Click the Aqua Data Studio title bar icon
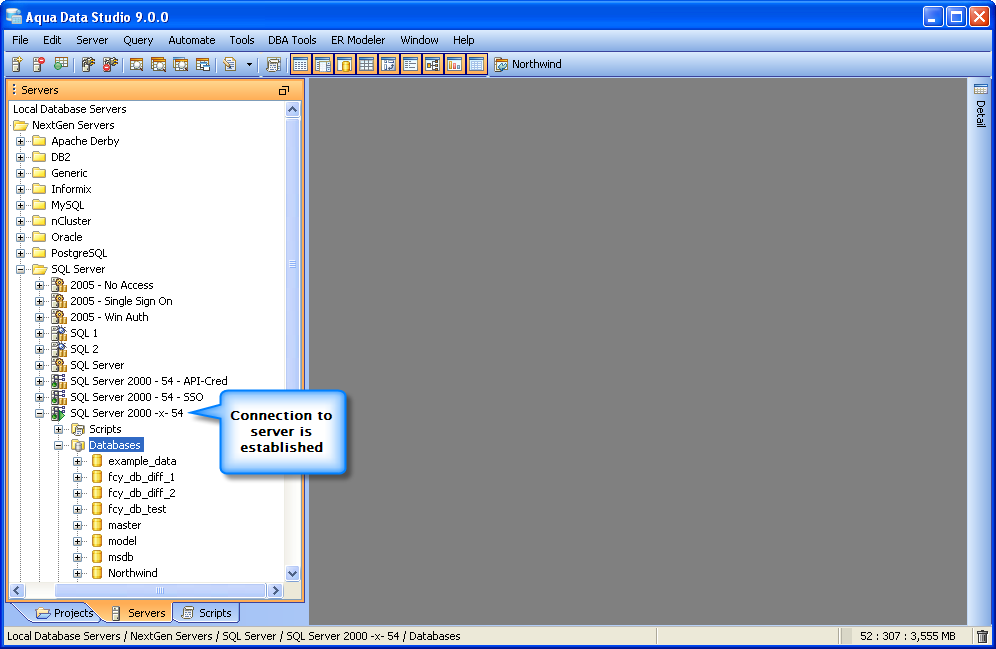 (x=13, y=17)
